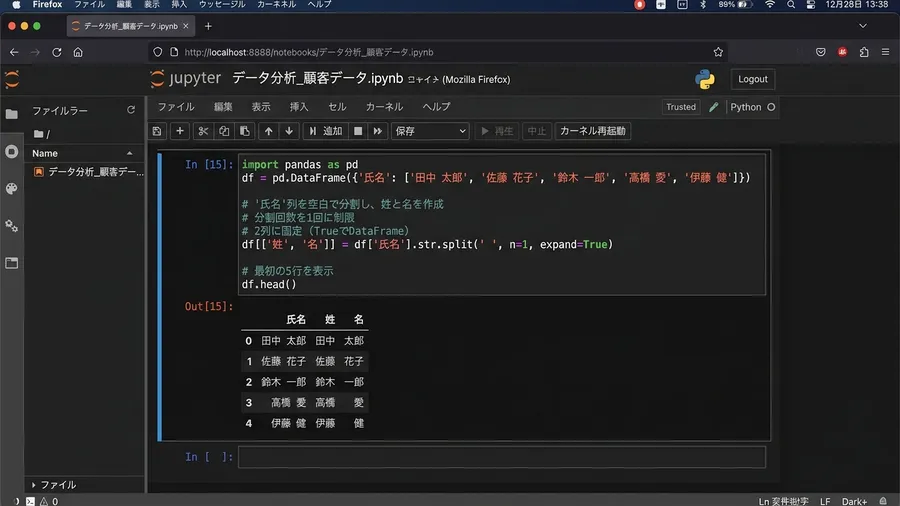Image resolution: width=900 pixels, height=506 pixels.
Task: Expand the ファイル section at sidebar bottom
Action: pos(55,485)
